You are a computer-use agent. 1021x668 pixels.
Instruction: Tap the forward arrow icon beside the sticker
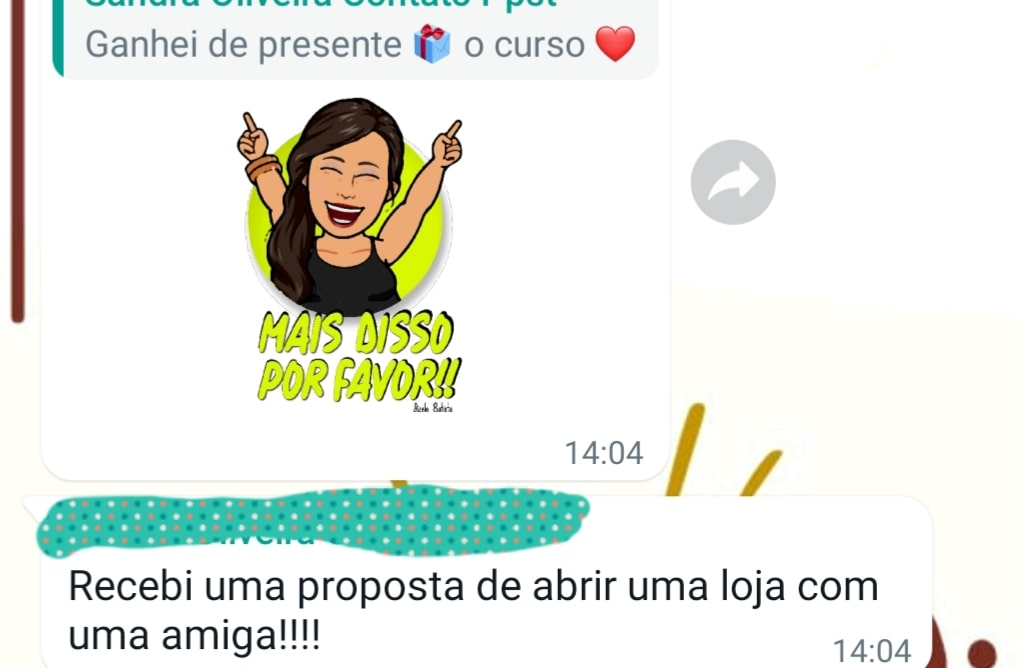733,182
